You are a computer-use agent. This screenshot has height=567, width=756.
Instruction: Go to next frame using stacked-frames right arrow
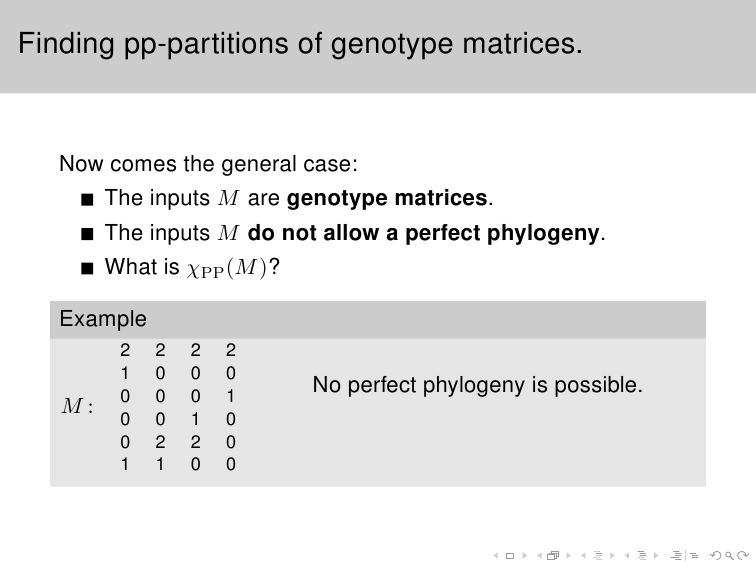point(569,555)
